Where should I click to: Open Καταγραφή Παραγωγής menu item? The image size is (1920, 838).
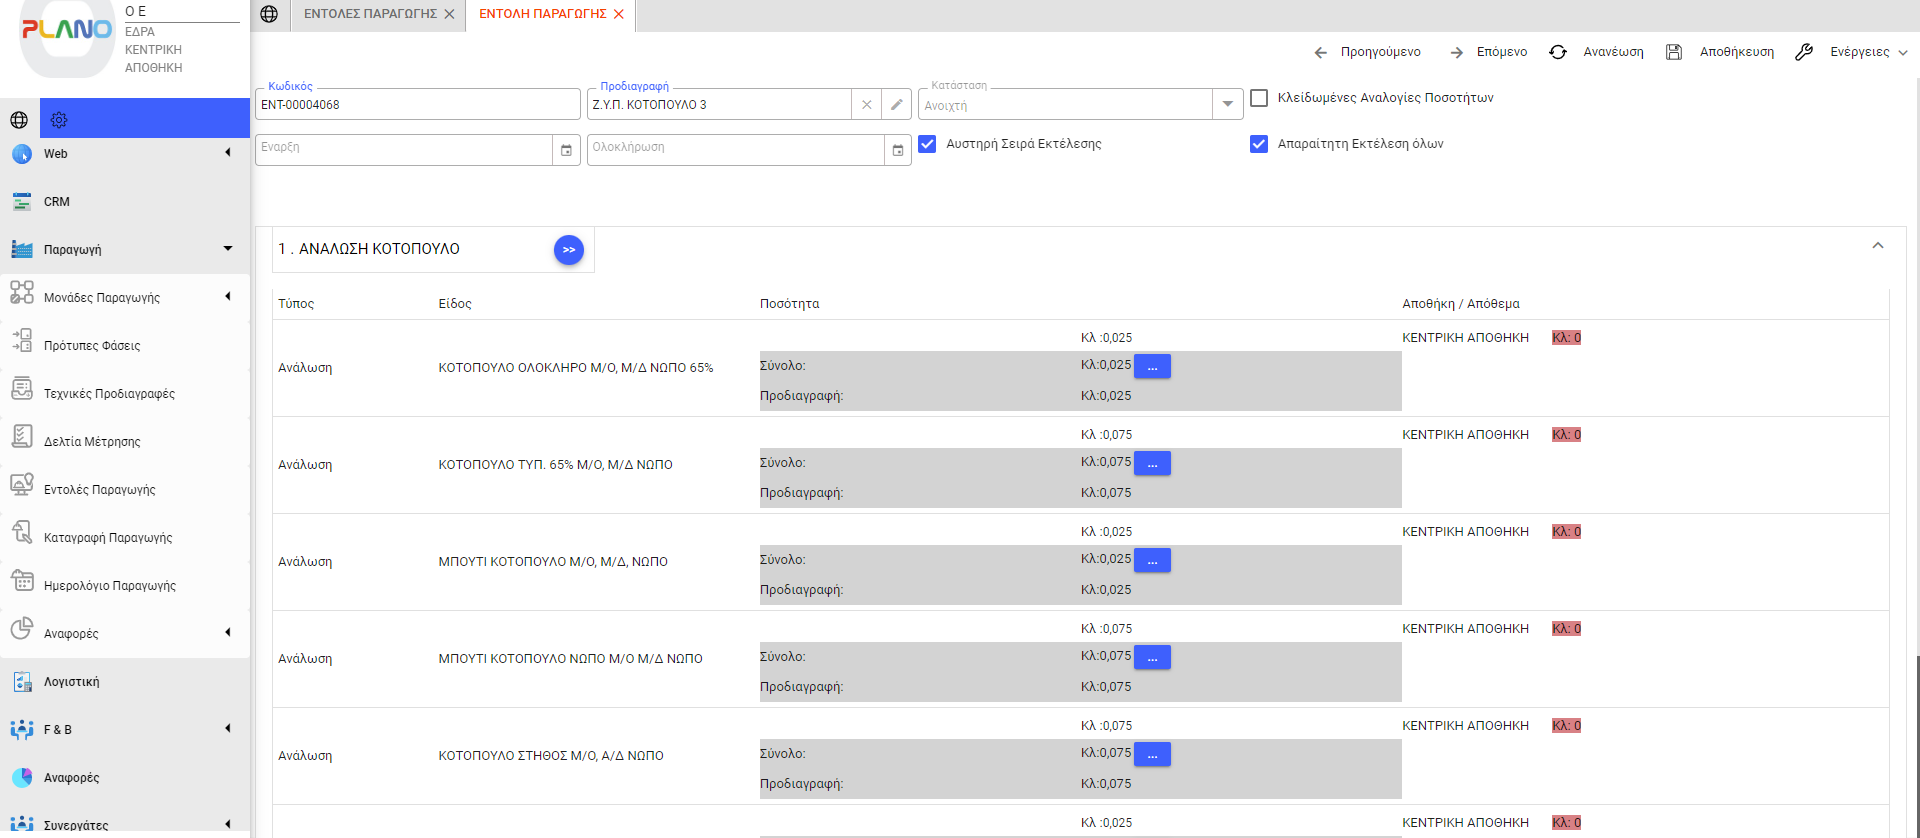(x=108, y=538)
